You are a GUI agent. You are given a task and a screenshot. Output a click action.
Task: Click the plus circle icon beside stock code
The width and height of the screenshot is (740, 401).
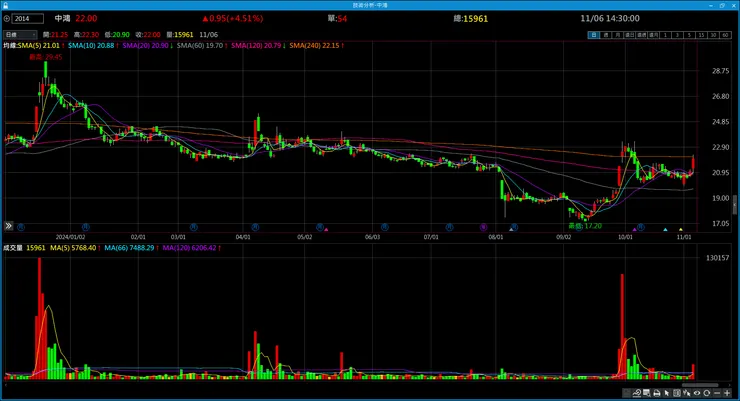pyautogui.click(x=7, y=19)
